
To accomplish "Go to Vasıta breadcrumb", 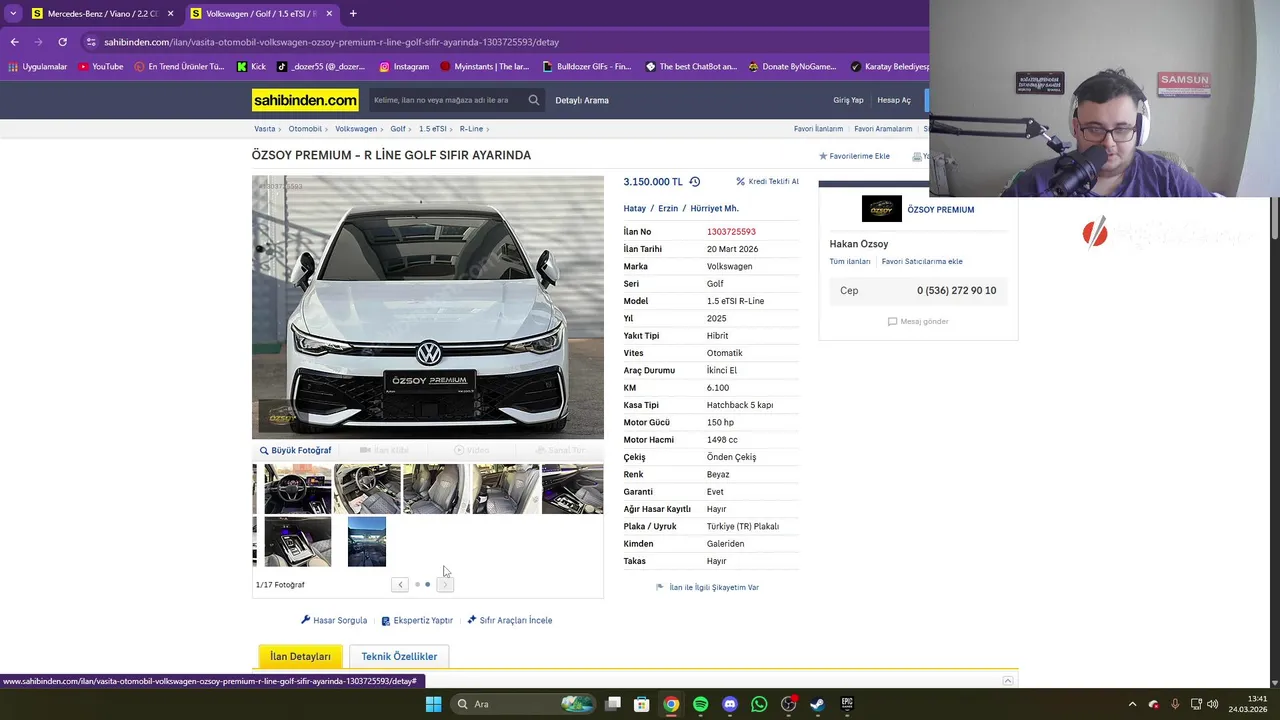I will tap(264, 129).
